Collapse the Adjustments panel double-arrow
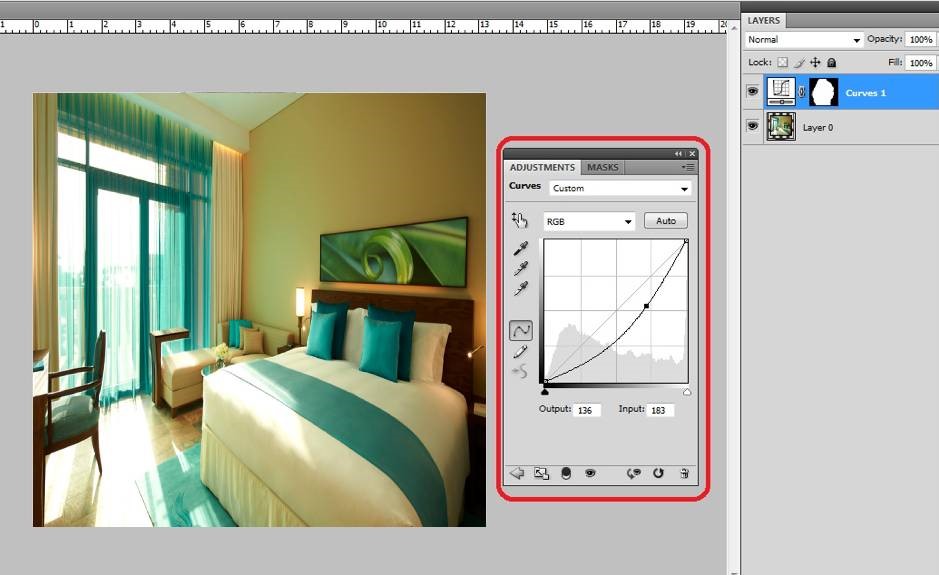The height and width of the screenshot is (575, 939). tap(678, 154)
